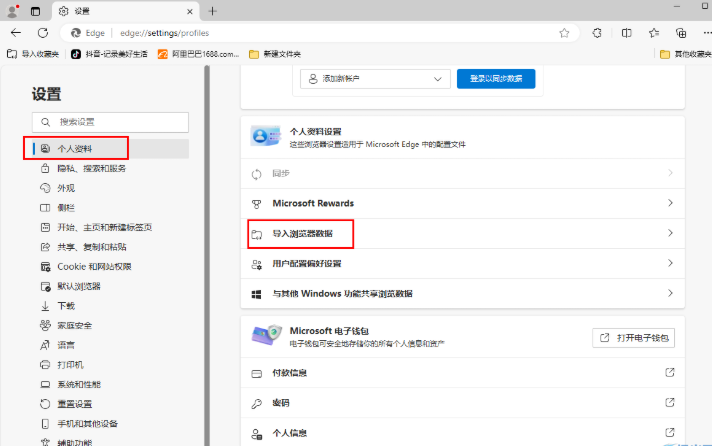The width and height of the screenshot is (712, 446).
Task: Click the Windows logo icon in sharing row
Action: tap(257, 294)
